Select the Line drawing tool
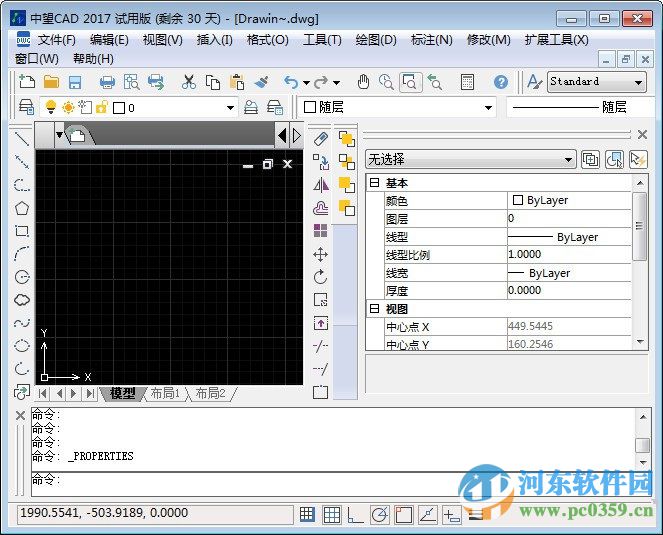Image resolution: width=663 pixels, height=535 pixels. [22, 138]
